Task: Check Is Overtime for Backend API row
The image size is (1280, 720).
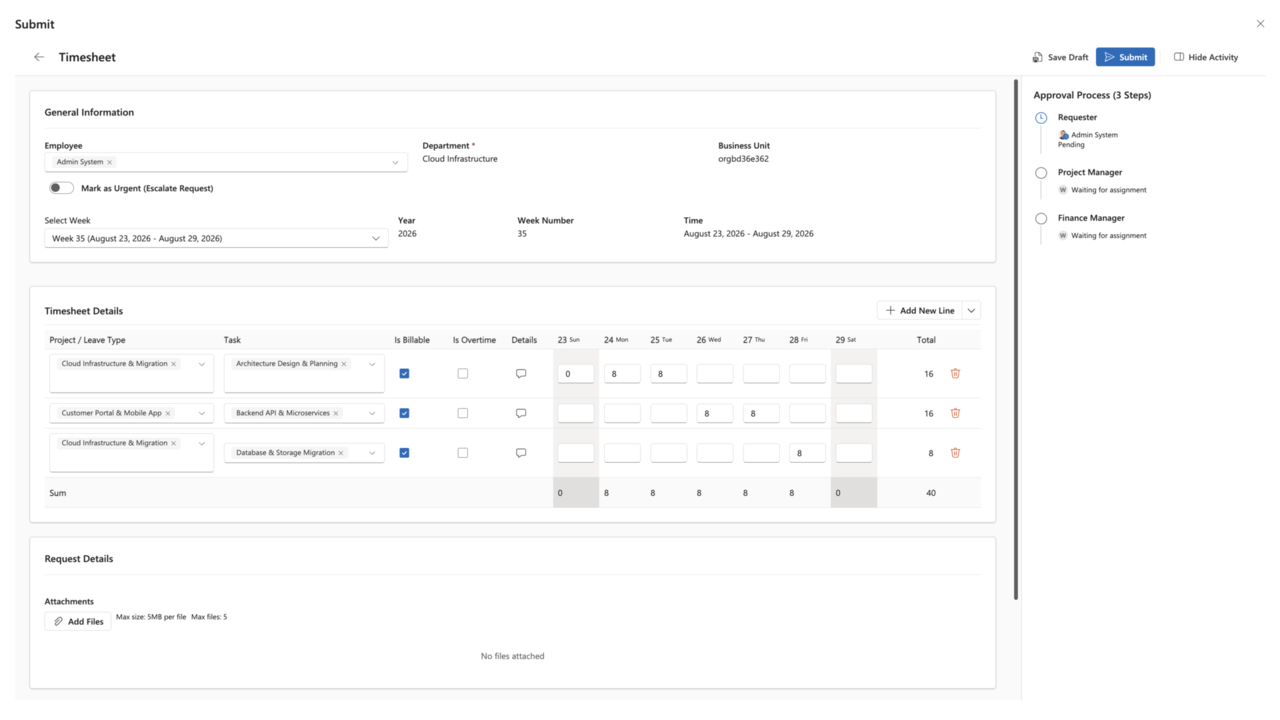Action: tap(462, 413)
